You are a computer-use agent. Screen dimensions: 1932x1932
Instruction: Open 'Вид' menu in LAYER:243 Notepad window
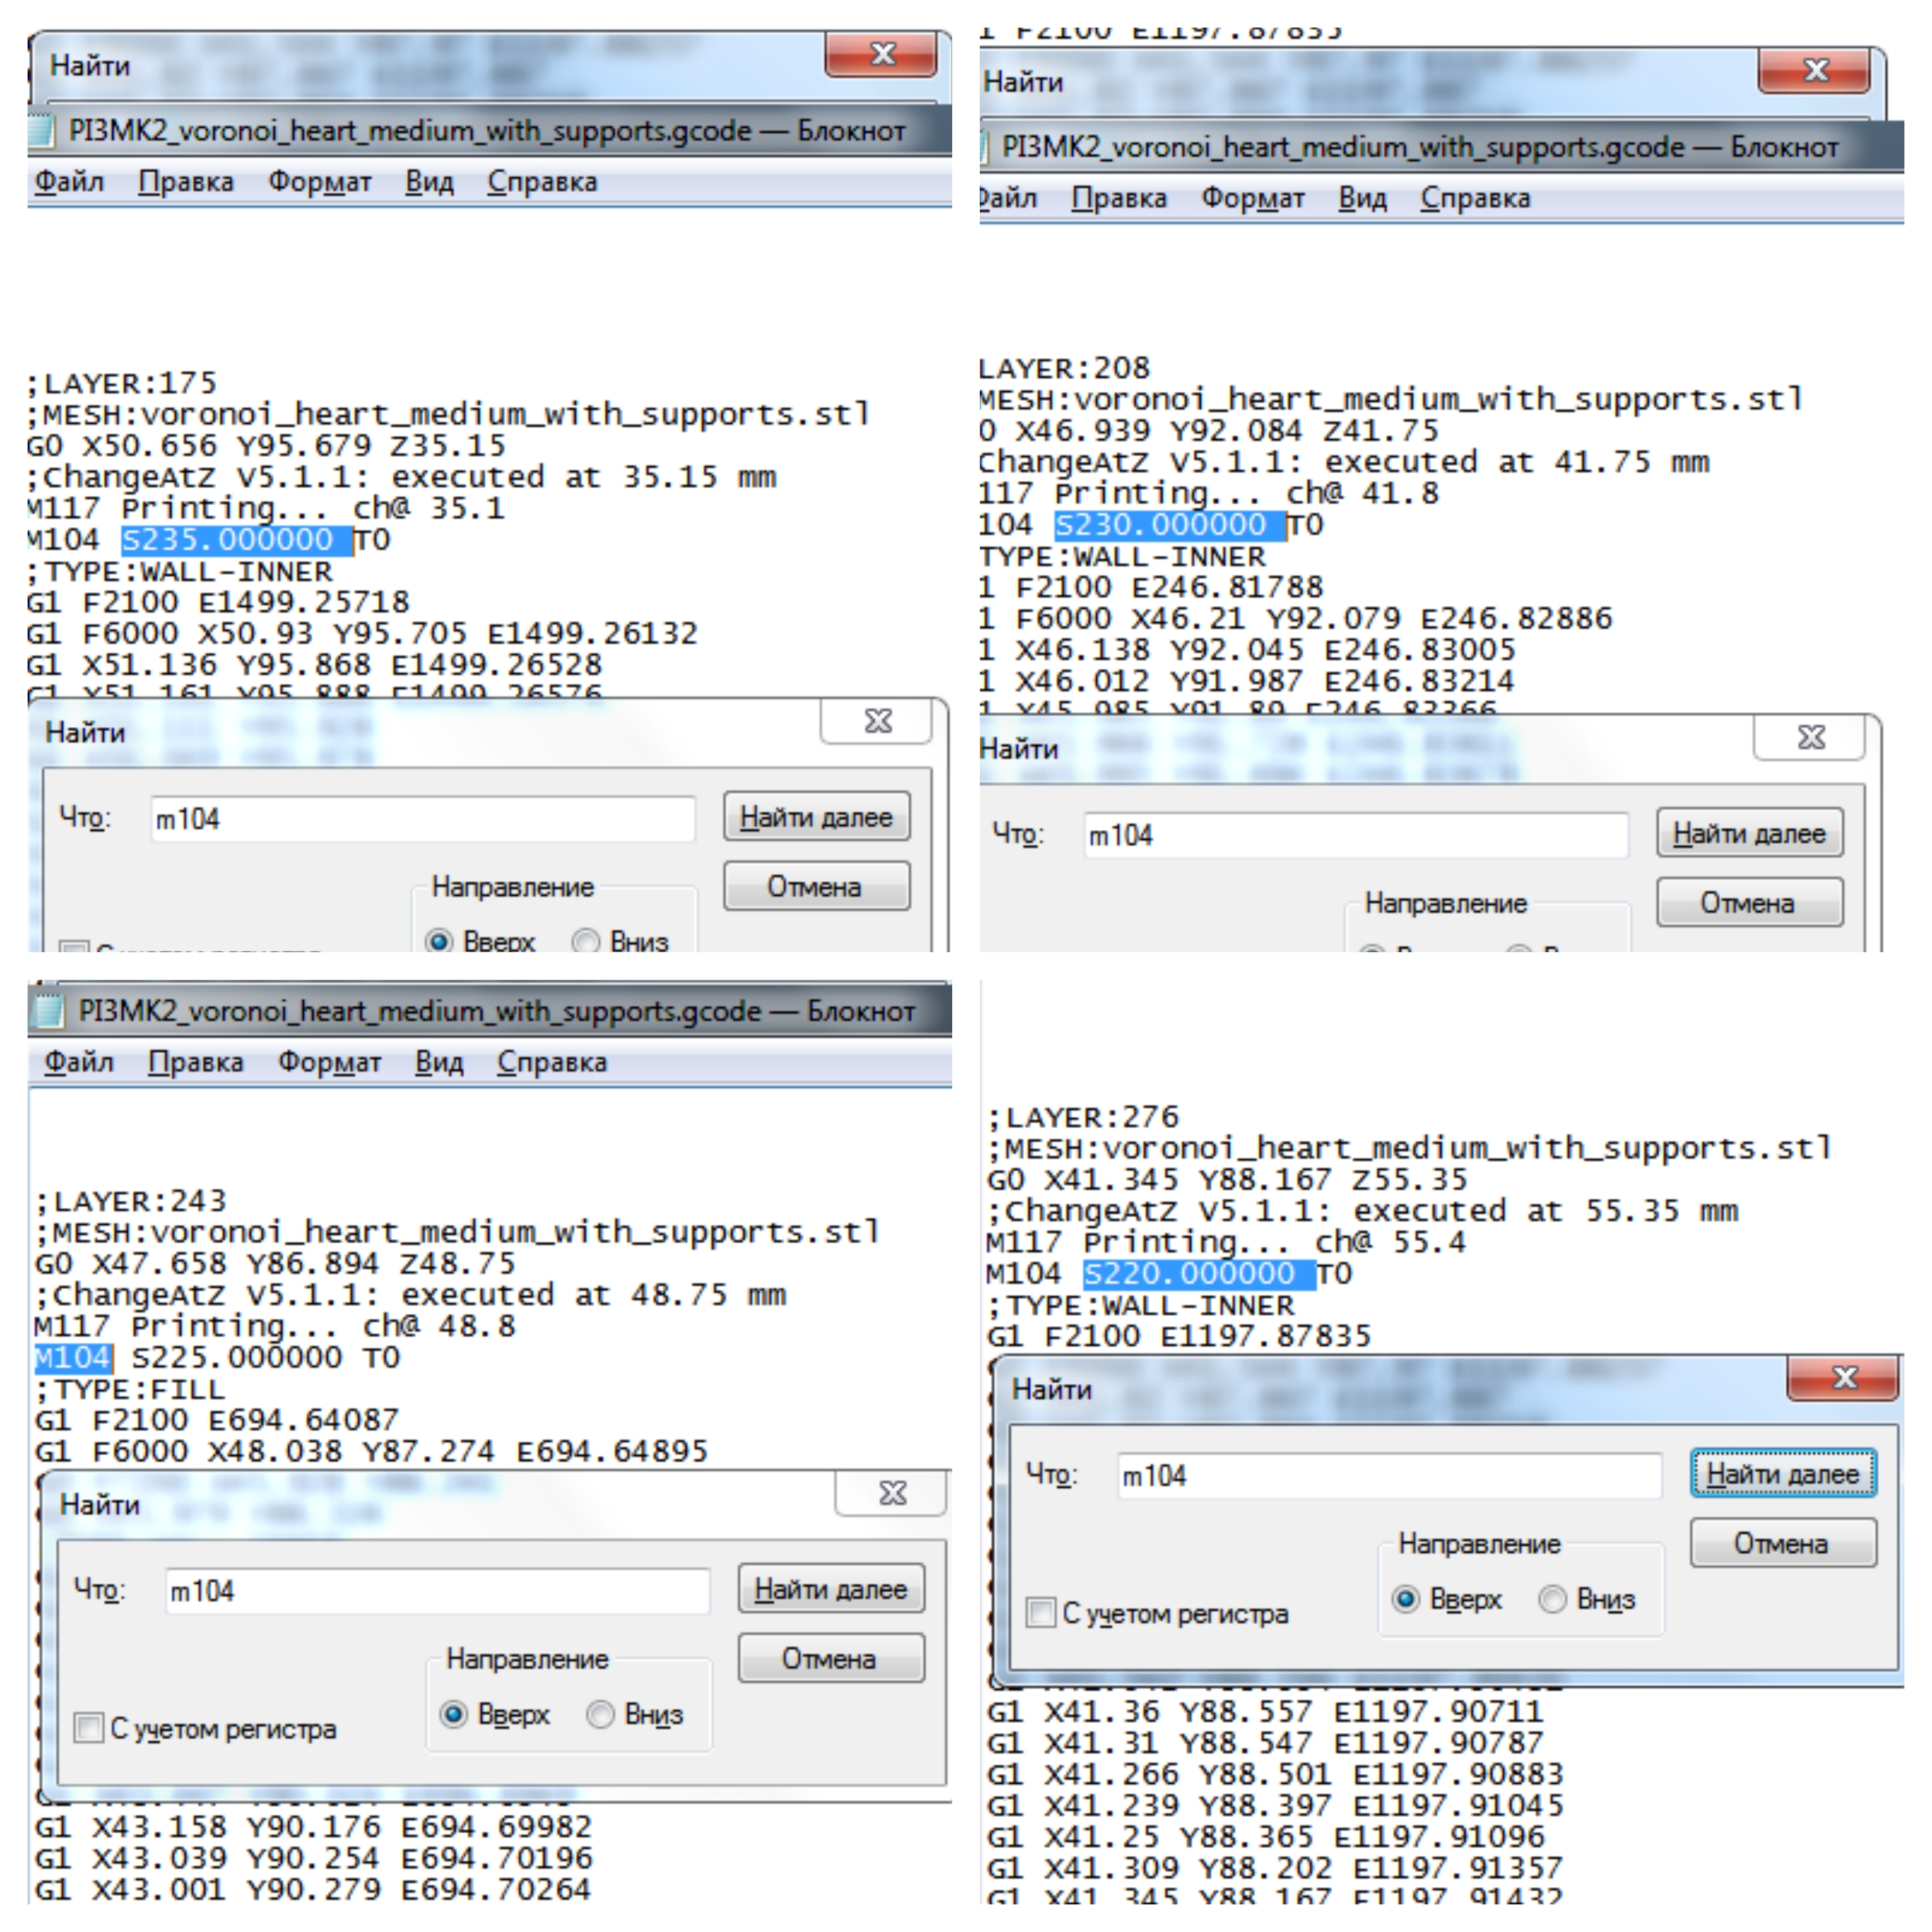439,1062
